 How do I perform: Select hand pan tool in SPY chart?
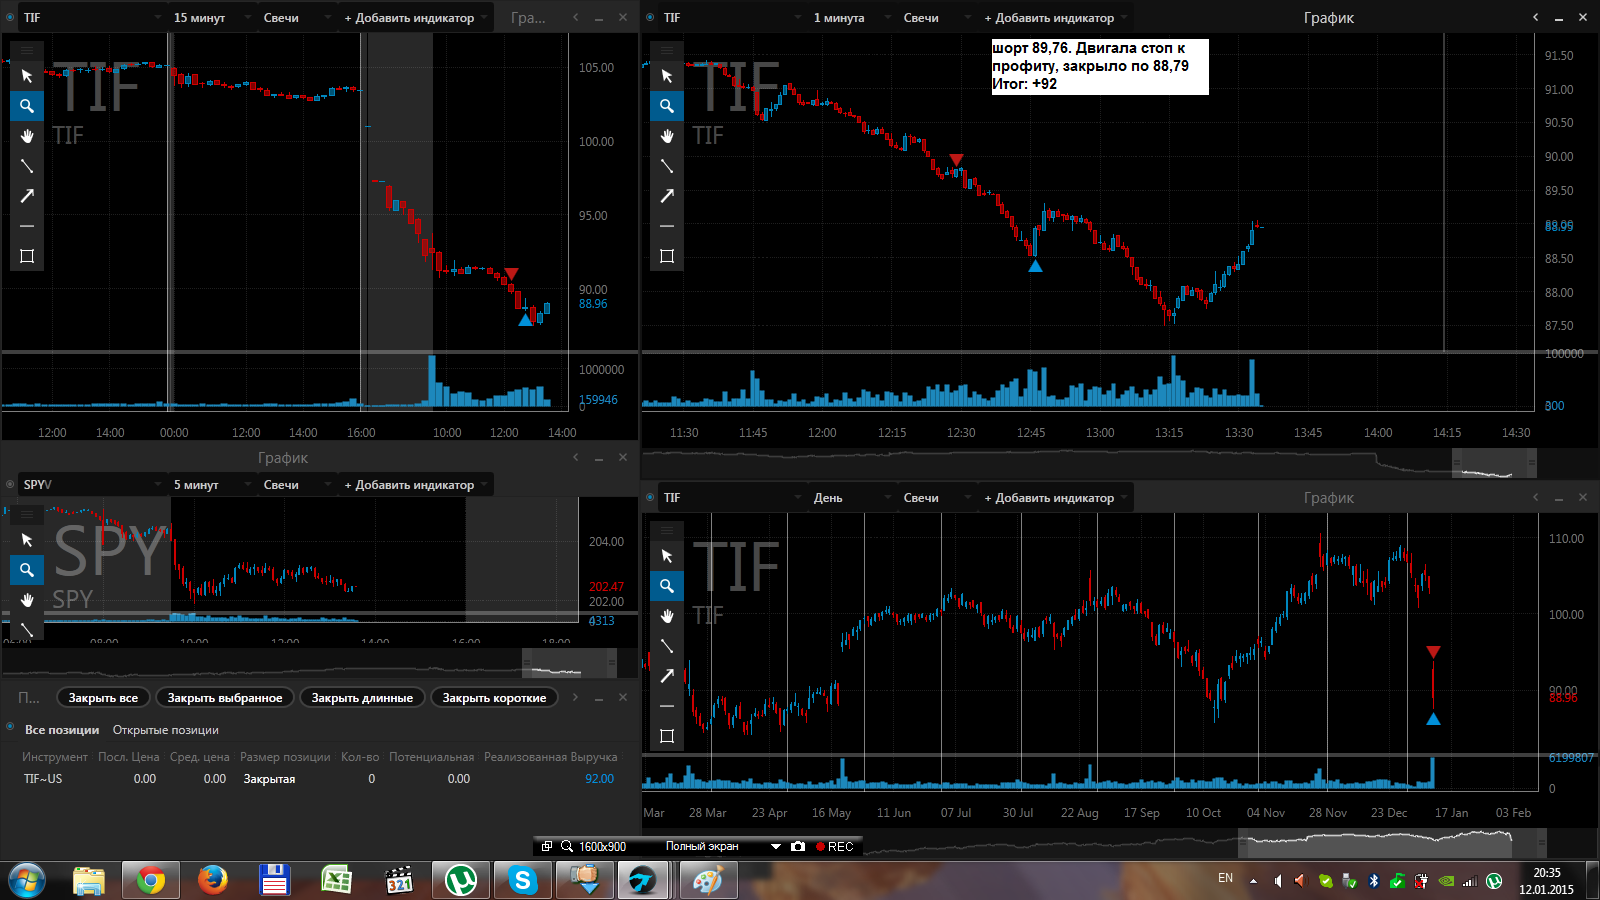coord(27,600)
